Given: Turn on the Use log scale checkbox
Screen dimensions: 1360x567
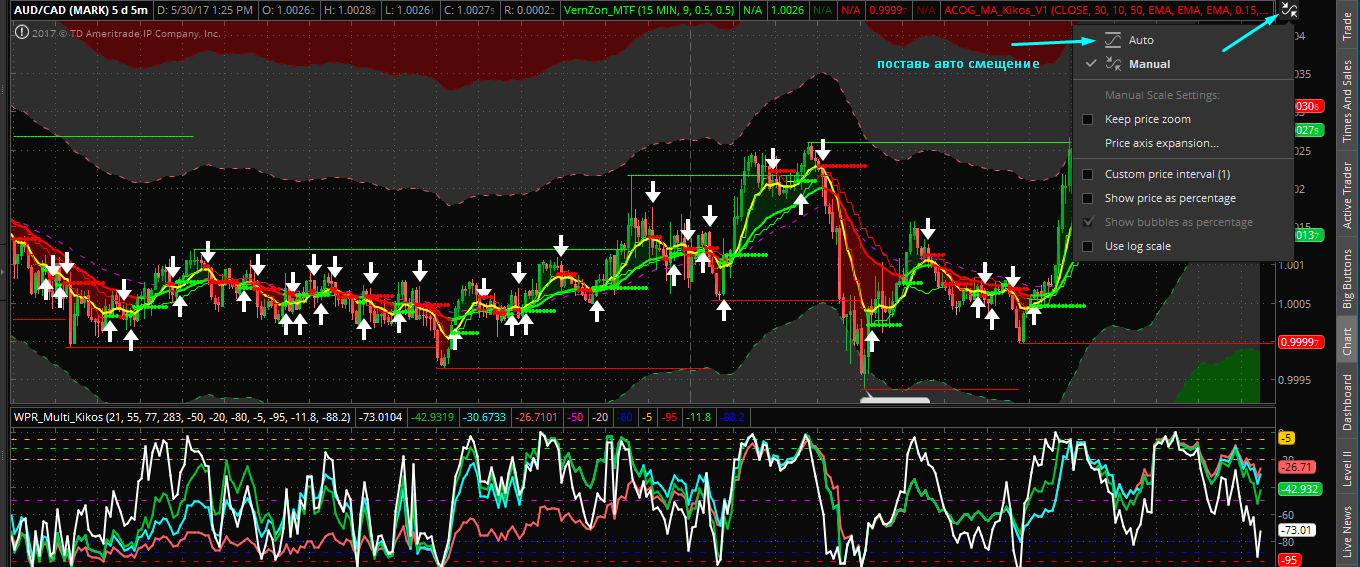Looking at the screenshot, I should (x=1088, y=246).
